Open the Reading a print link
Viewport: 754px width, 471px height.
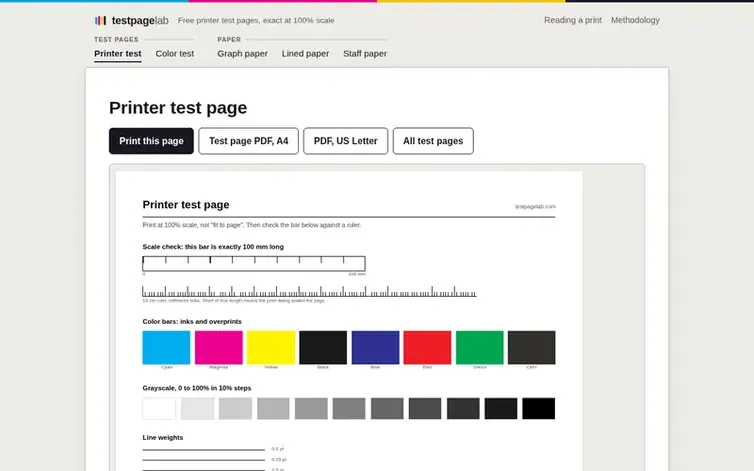click(x=573, y=20)
